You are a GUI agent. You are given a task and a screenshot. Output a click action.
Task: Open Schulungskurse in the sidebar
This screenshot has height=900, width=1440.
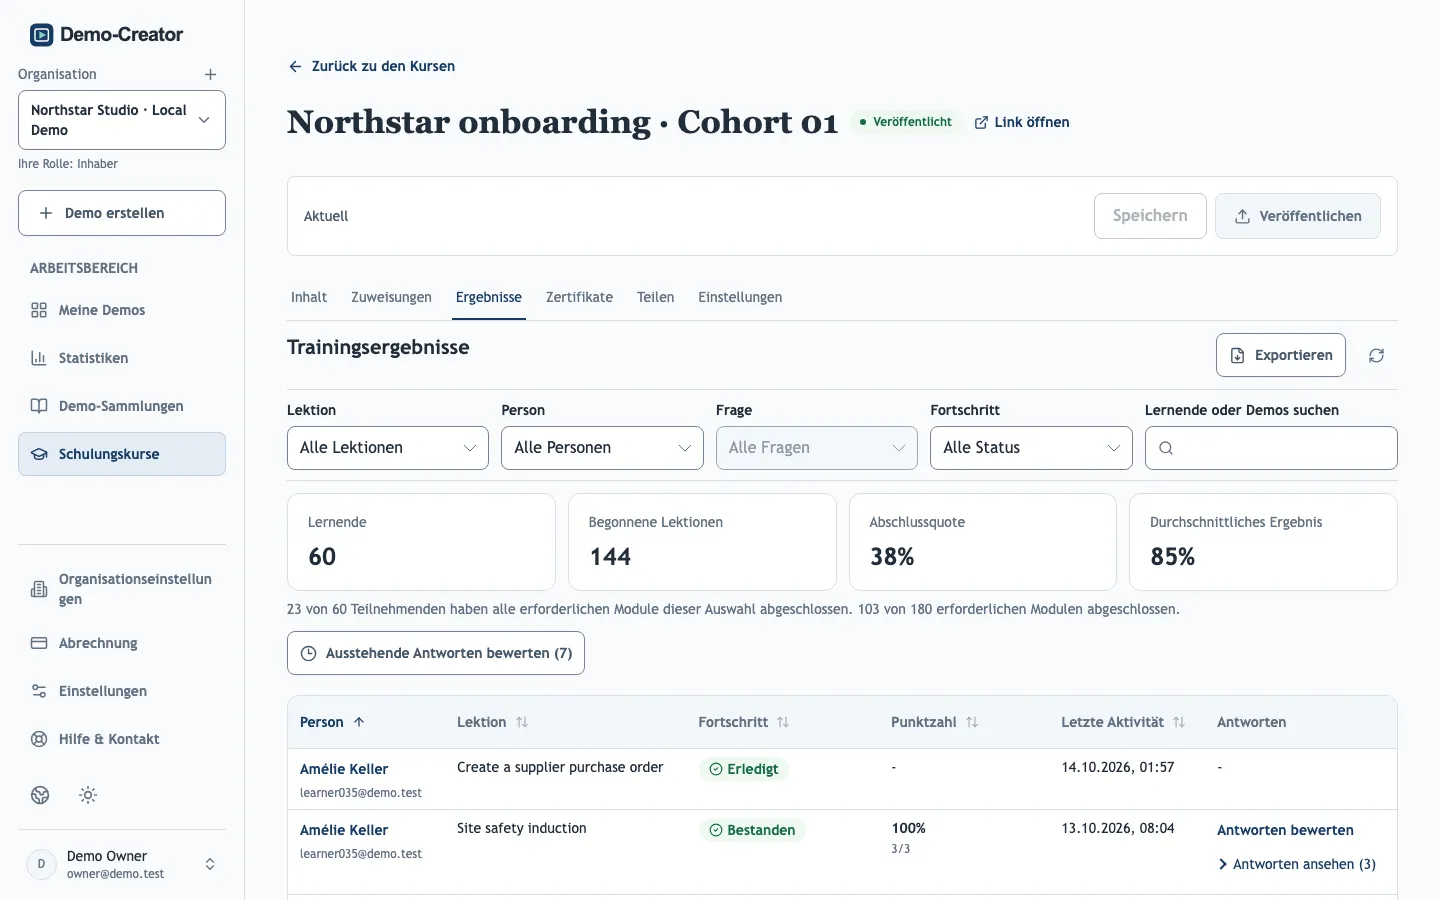[122, 454]
